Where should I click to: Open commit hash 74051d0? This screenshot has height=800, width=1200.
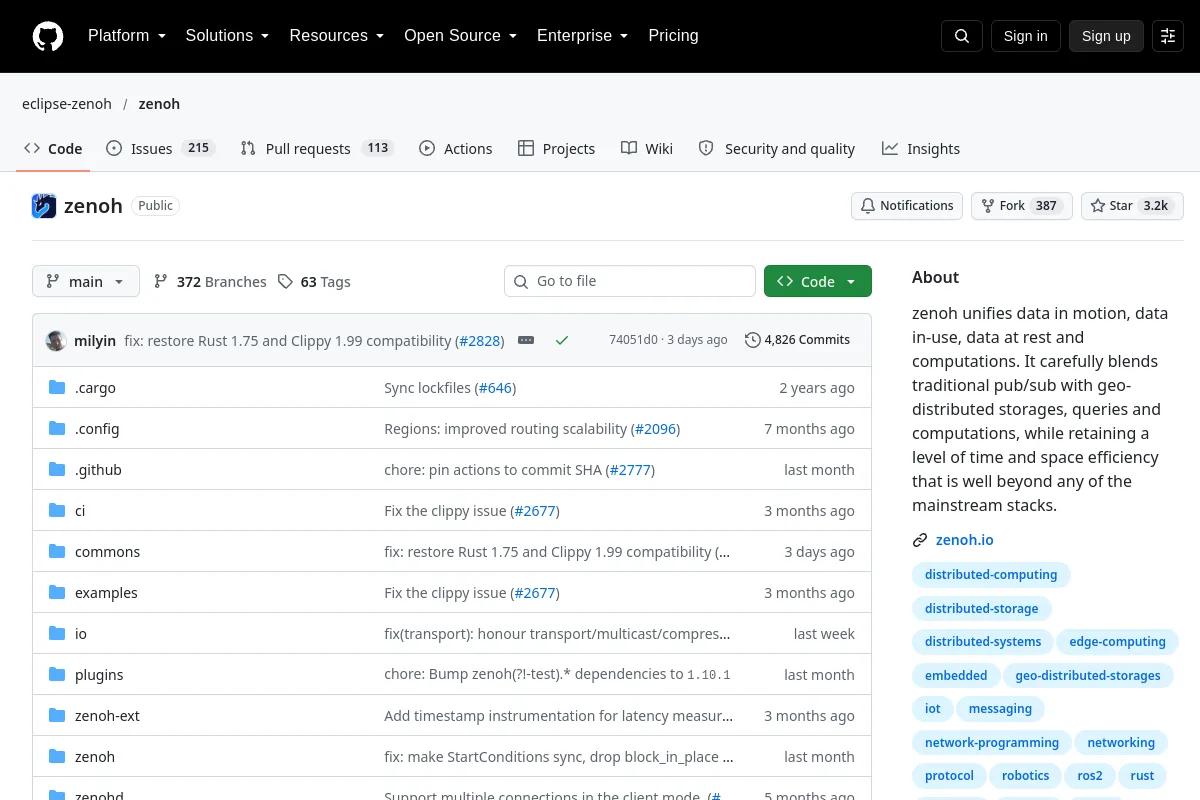[633, 340]
